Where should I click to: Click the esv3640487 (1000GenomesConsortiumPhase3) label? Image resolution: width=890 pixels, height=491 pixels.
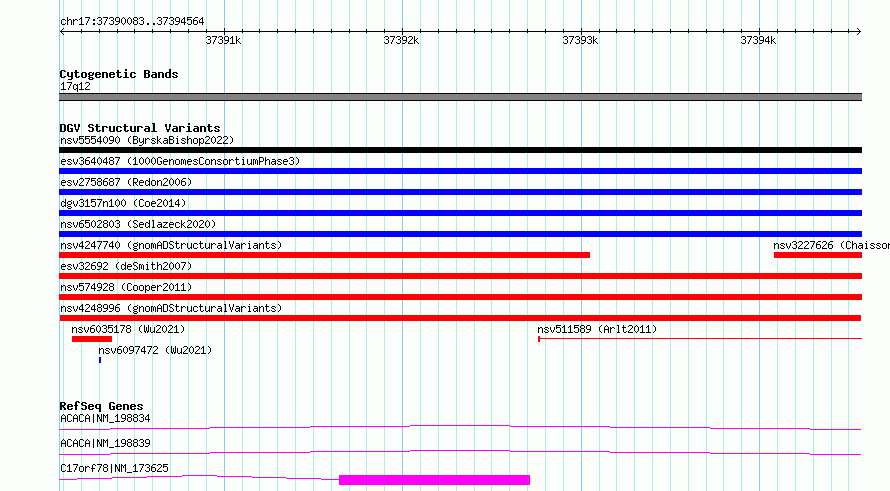(x=180, y=161)
